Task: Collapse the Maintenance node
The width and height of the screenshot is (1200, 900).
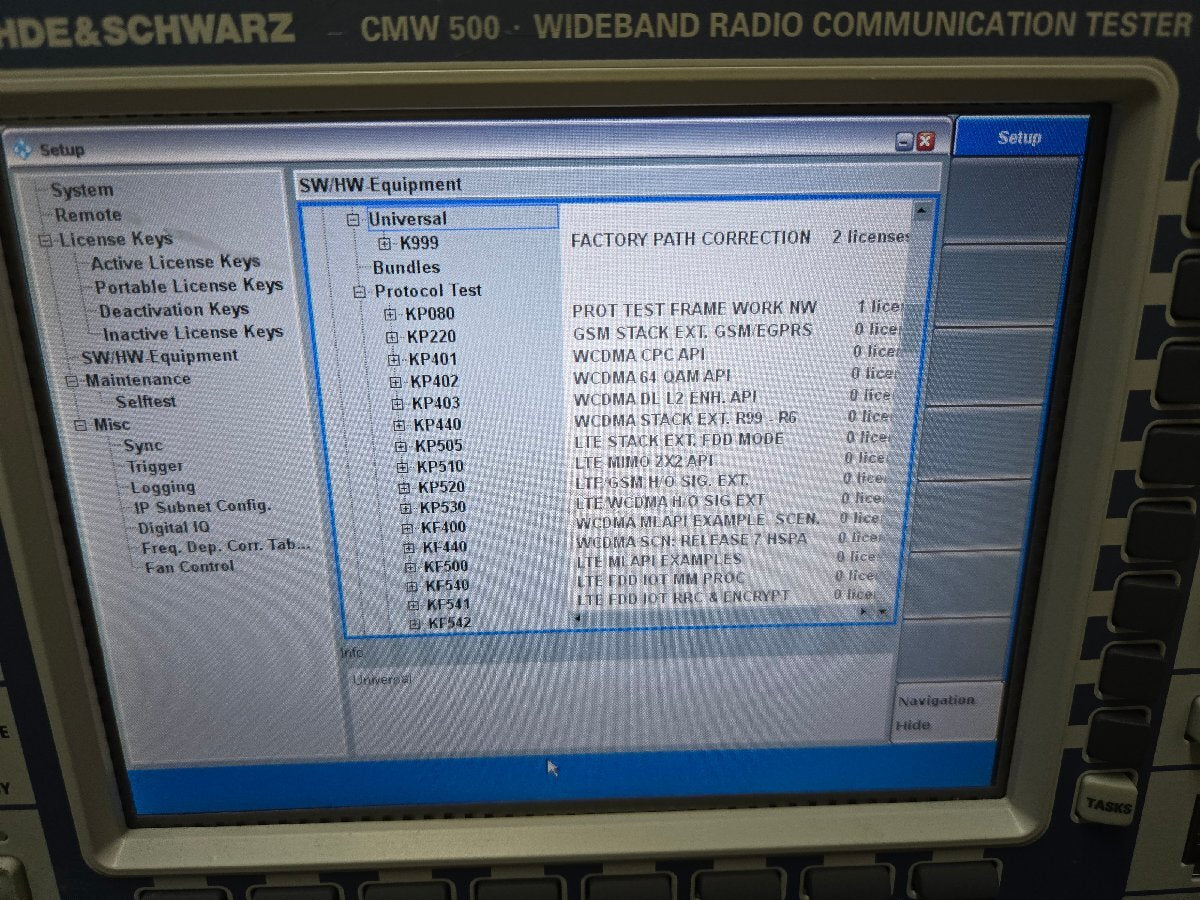Action: pos(71,380)
